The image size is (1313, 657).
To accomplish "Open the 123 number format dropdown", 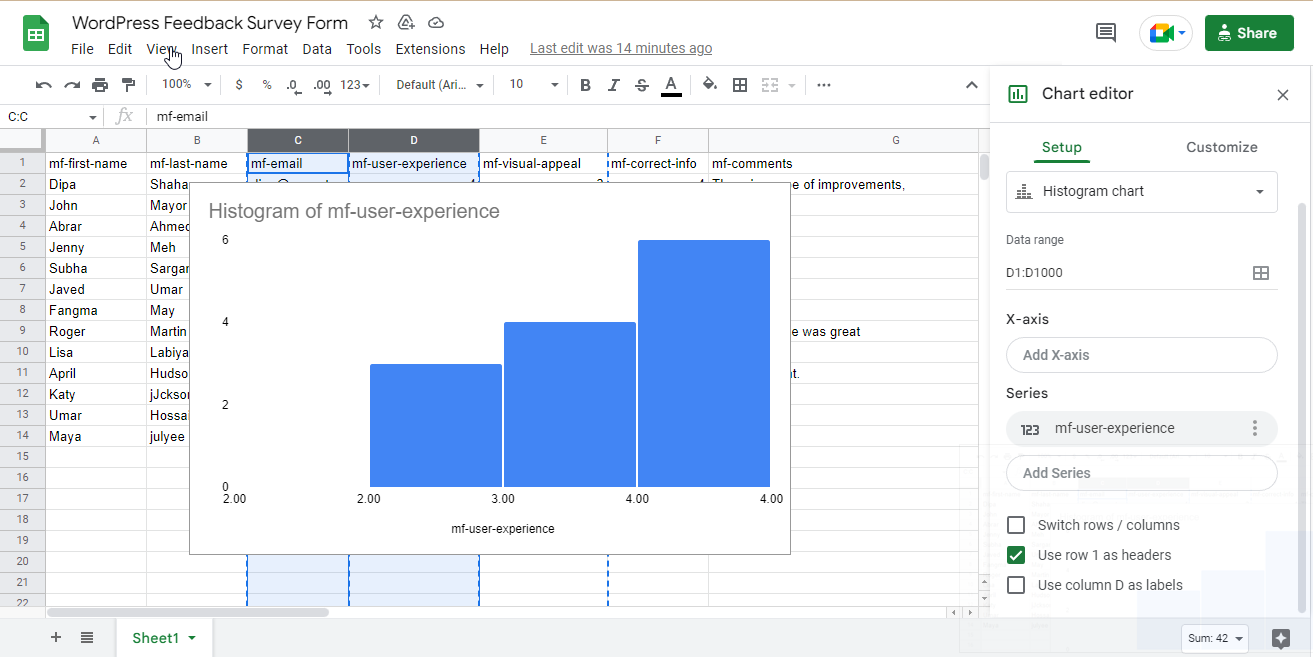I will click(x=355, y=85).
